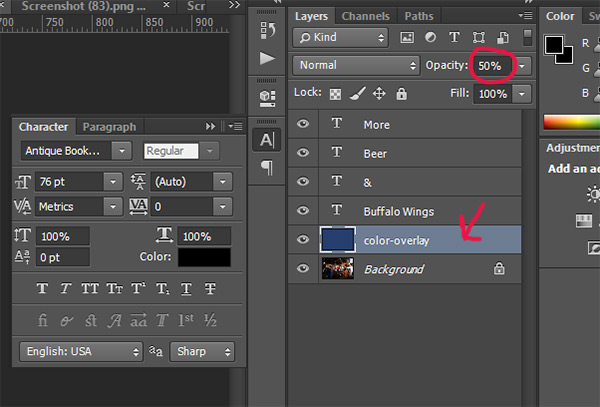Image resolution: width=600 pixels, height=407 pixels.
Task: Toggle layer filtering switch on/off
Action: pos(527,37)
